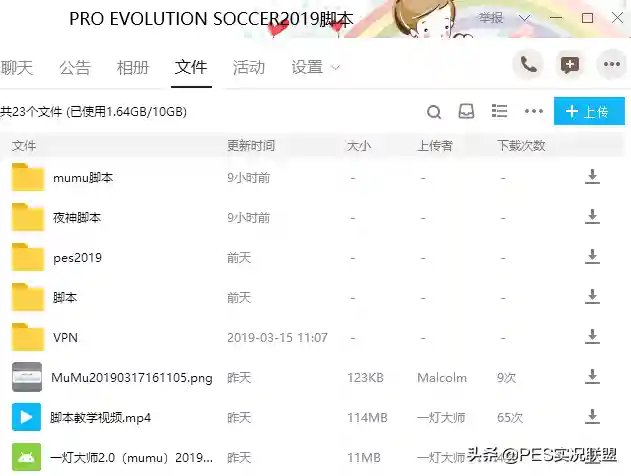Sort by 更新时间 column header
631x476 pixels.
tap(251, 145)
